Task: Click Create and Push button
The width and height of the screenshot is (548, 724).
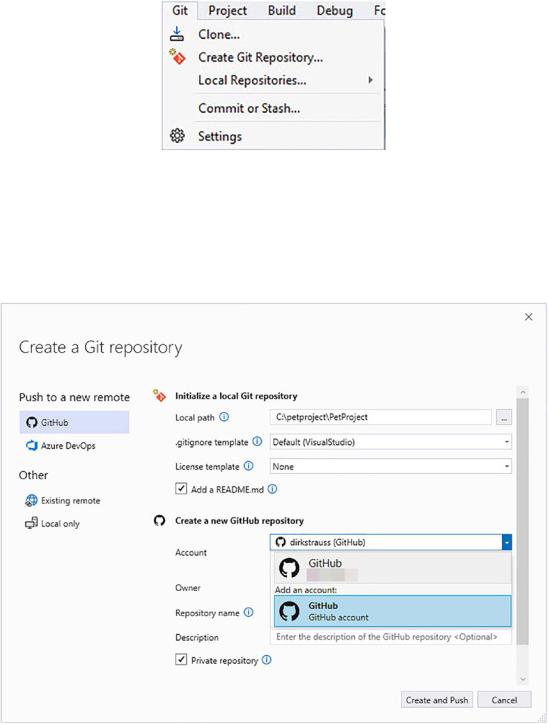Action: (x=437, y=700)
